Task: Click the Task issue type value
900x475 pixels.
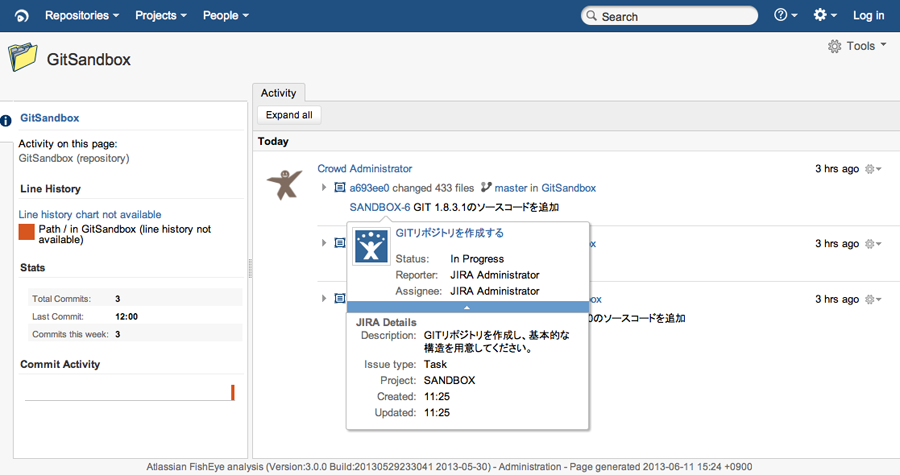Action: click(435, 364)
